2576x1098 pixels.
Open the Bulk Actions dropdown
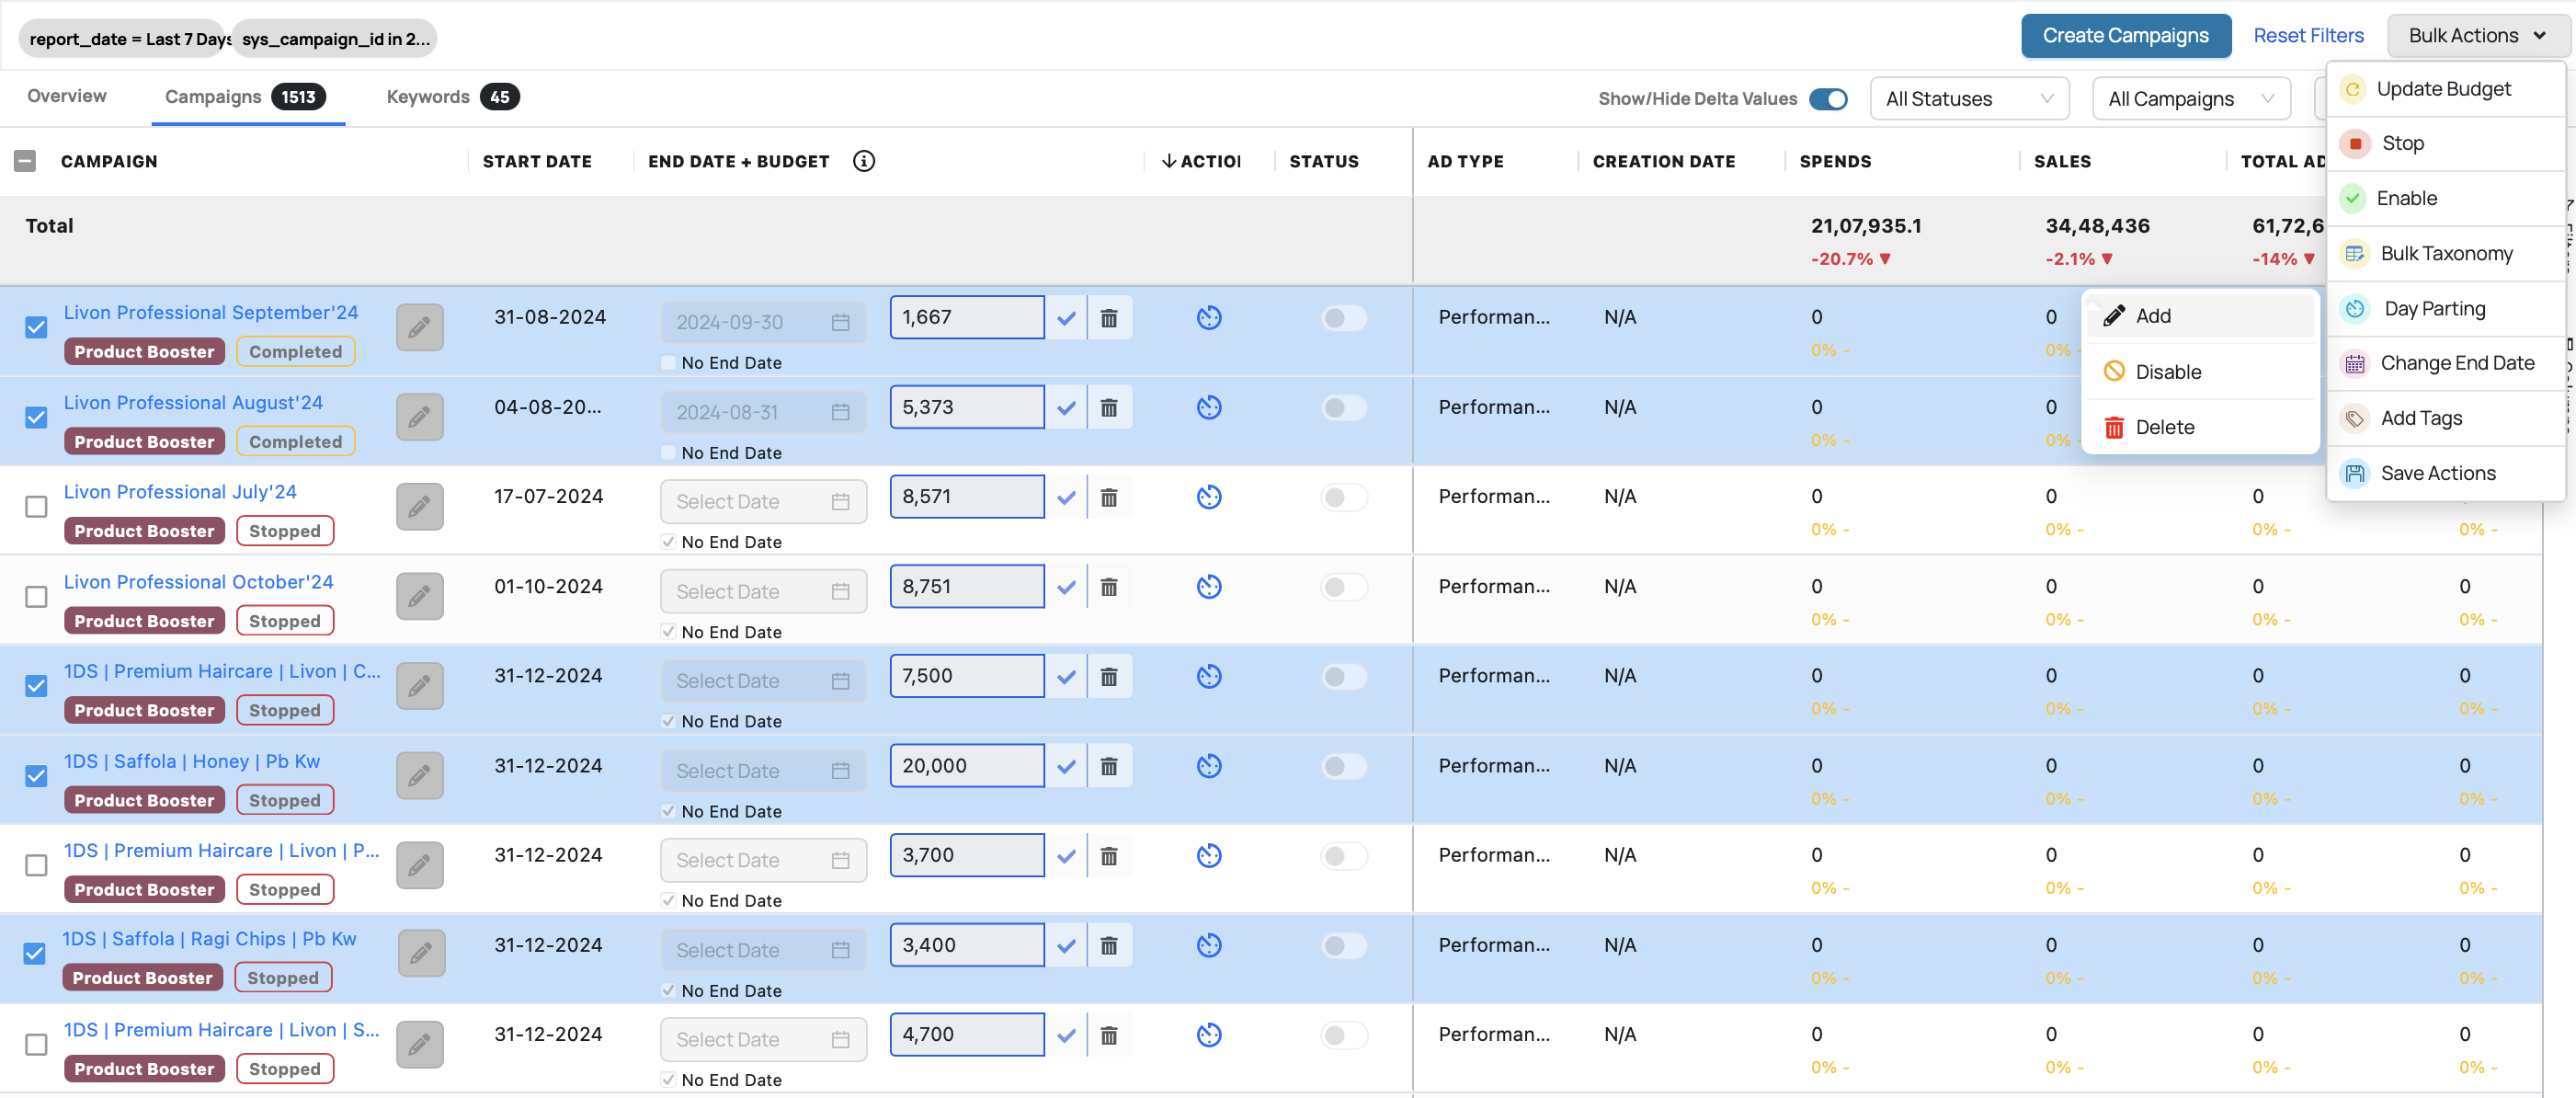point(2476,36)
